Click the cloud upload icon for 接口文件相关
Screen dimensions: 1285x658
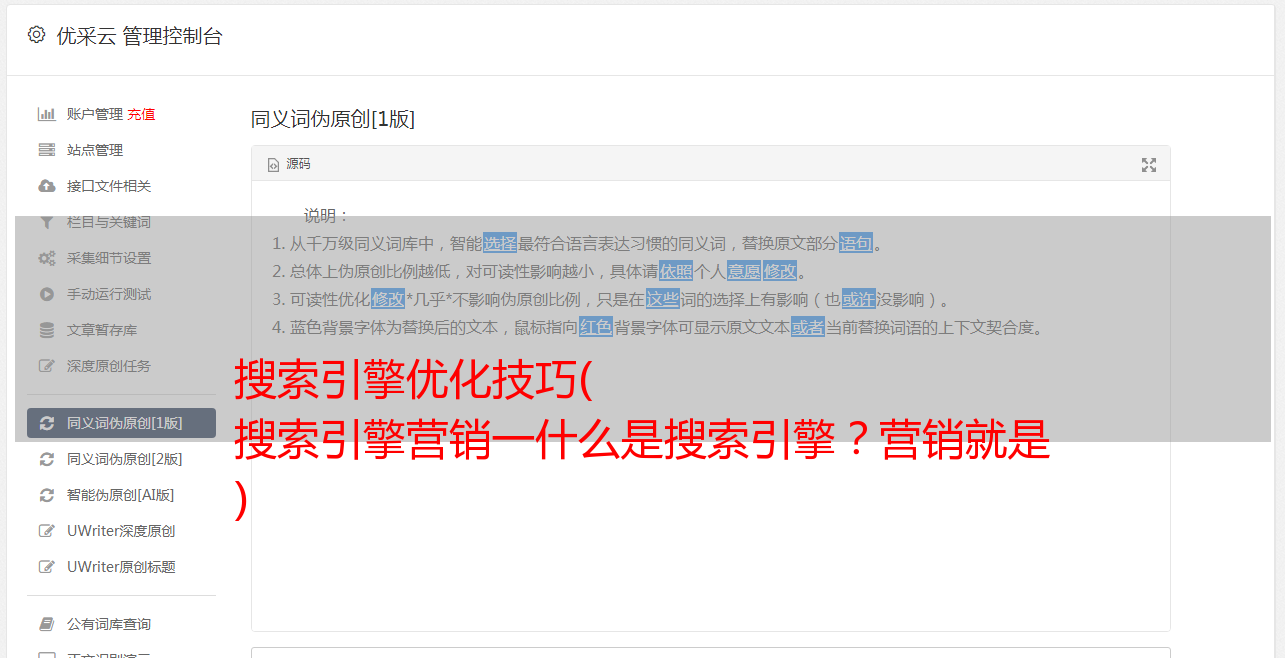(46, 186)
